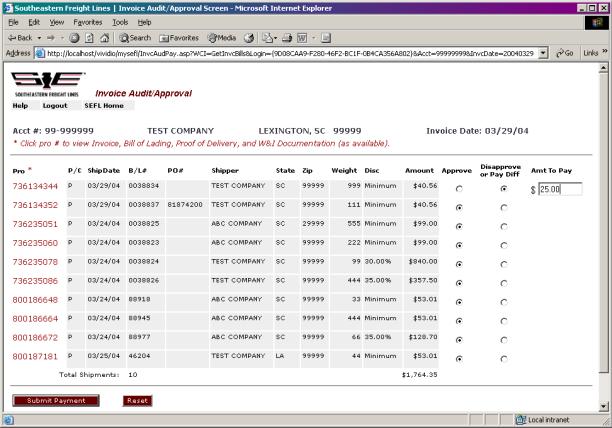Open Pro number 736235051 link
The width and height of the screenshot is (612, 428).
pyautogui.click(x=34, y=224)
